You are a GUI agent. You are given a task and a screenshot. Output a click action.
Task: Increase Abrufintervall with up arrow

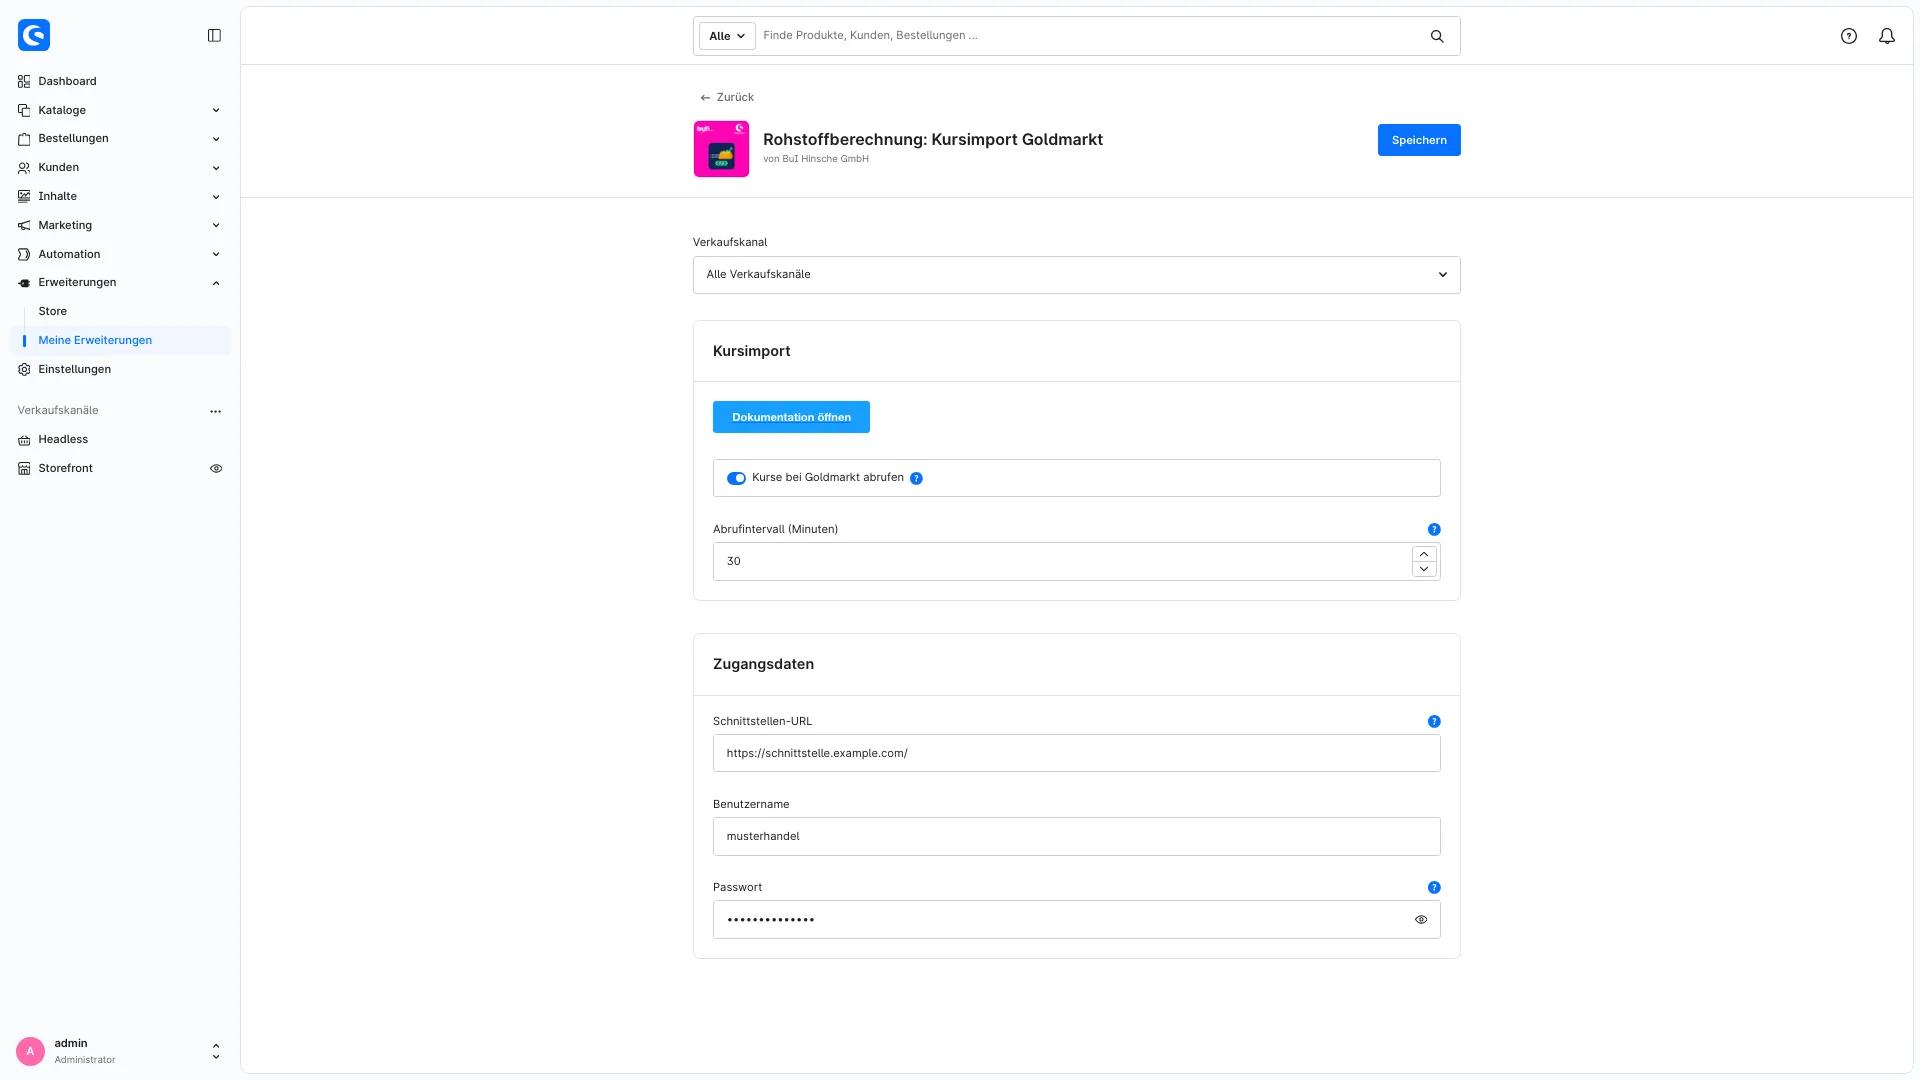tap(1424, 554)
